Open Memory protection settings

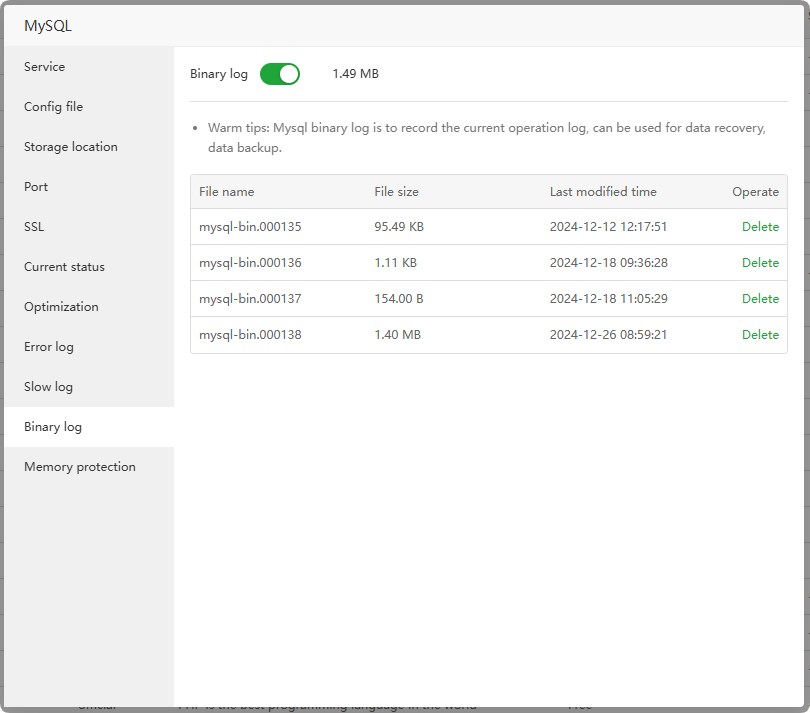pos(80,467)
